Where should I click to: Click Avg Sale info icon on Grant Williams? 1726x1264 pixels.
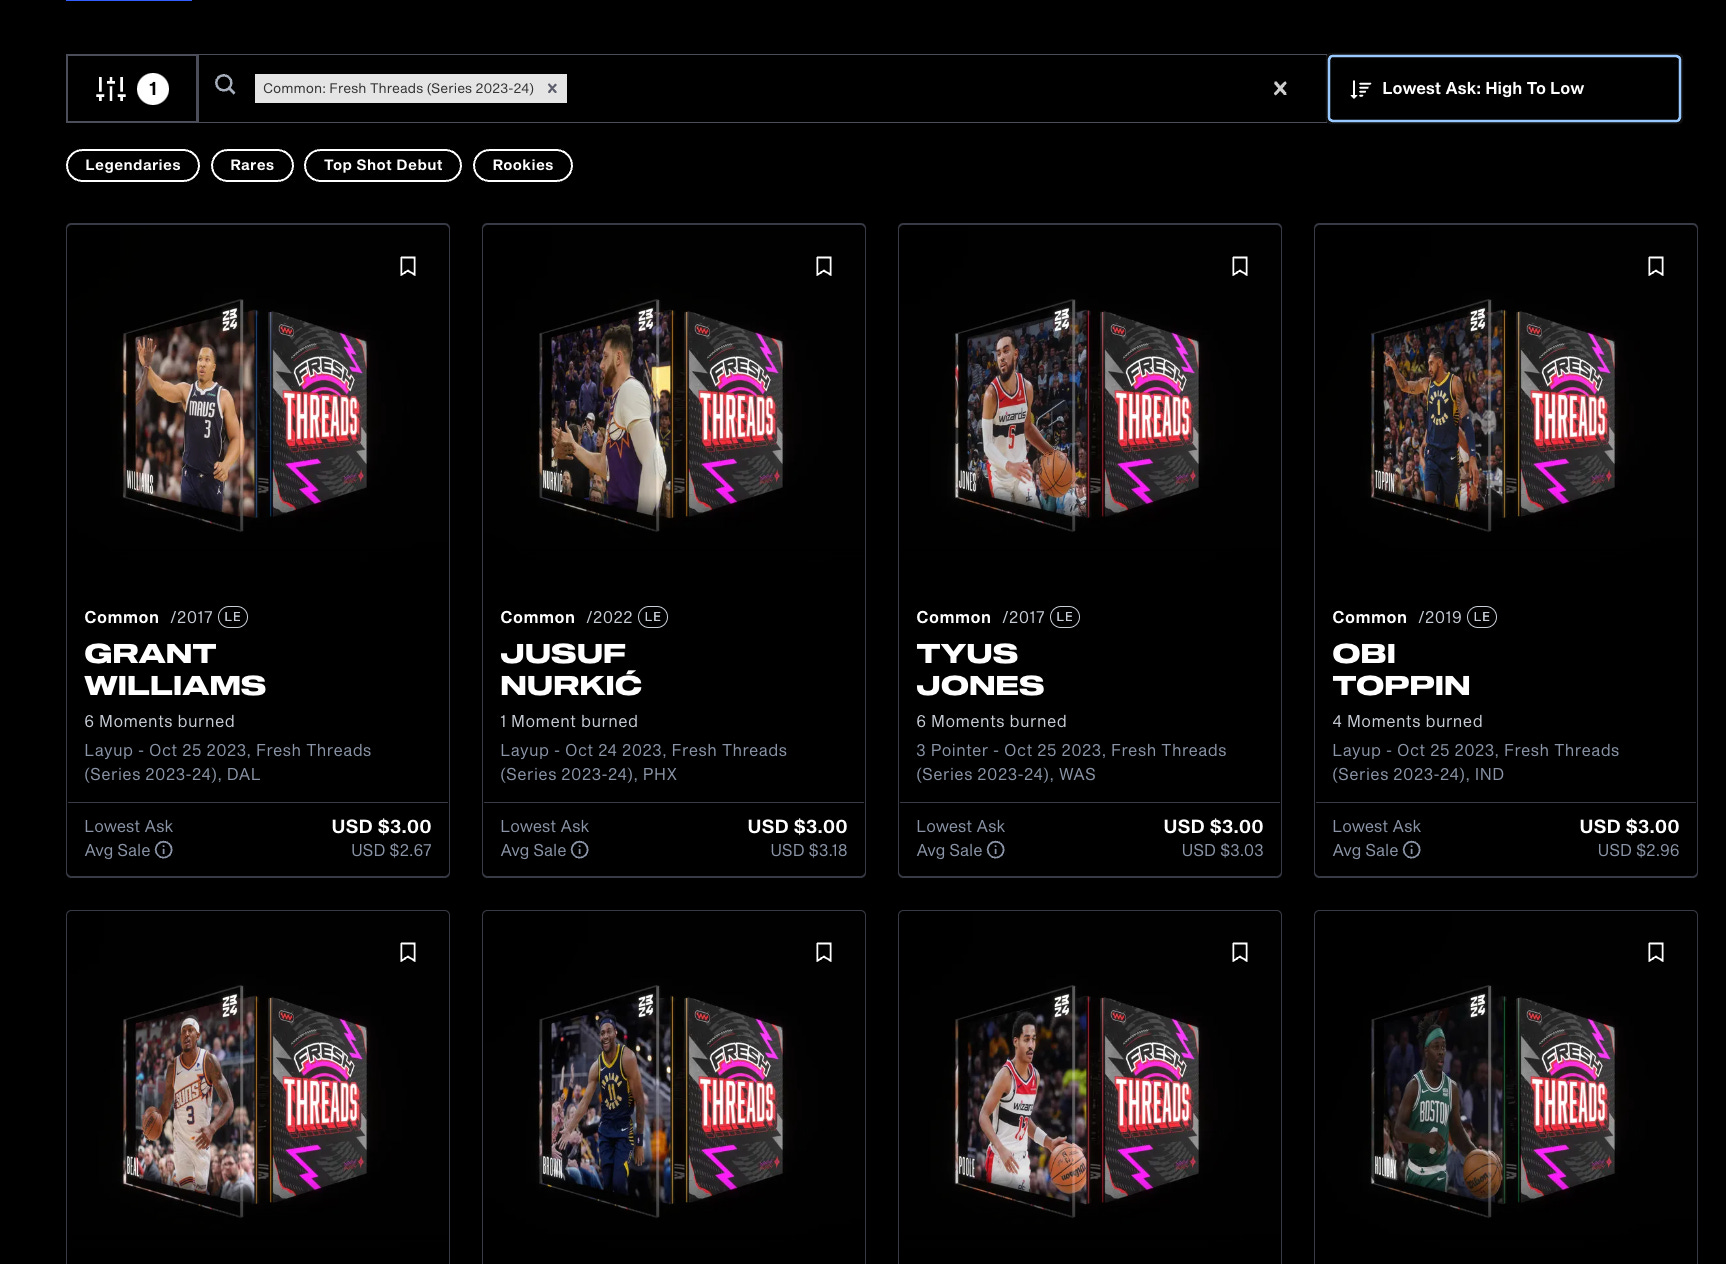pyautogui.click(x=164, y=850)
